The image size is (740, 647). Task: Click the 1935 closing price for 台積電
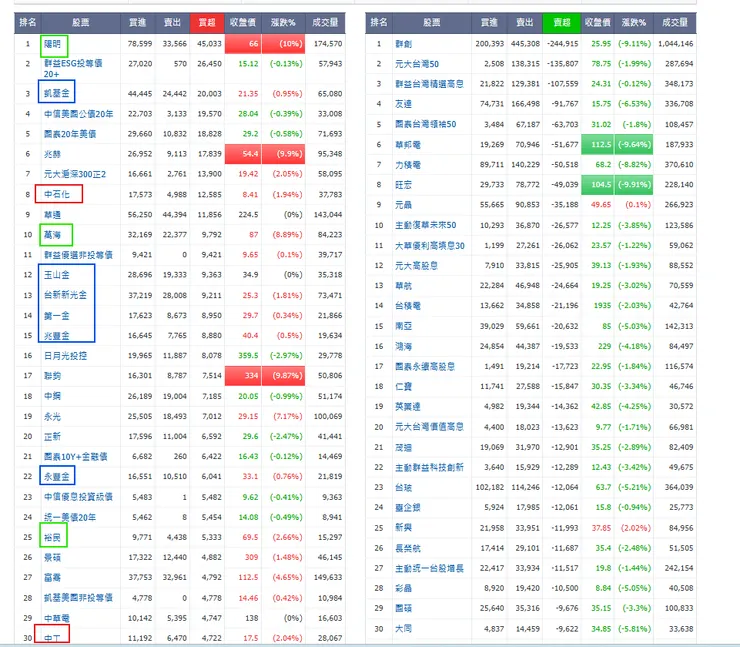[x=603, y=306]
